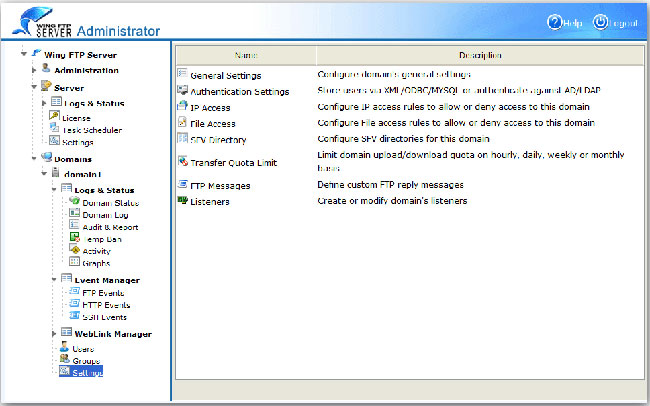Expand the Administration tree node
The width and height of the screenshot is (650, 406).
(x=34, y=70)
